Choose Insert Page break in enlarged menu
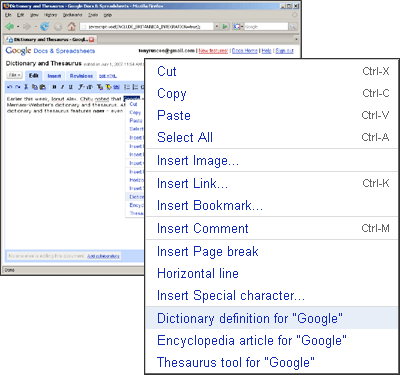 (x=272, y=251)
